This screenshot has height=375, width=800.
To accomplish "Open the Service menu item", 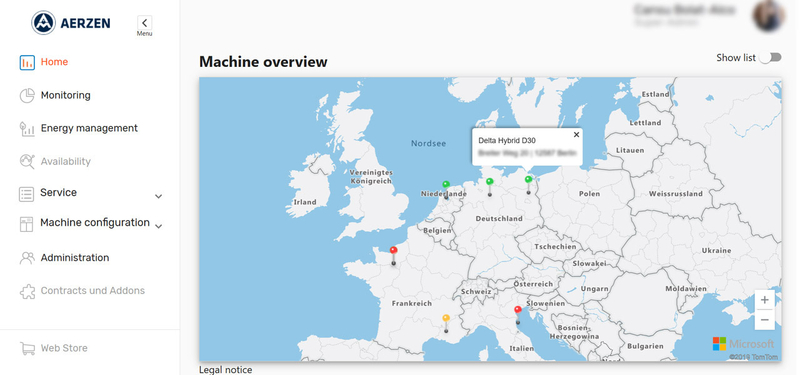I will 59,192.
